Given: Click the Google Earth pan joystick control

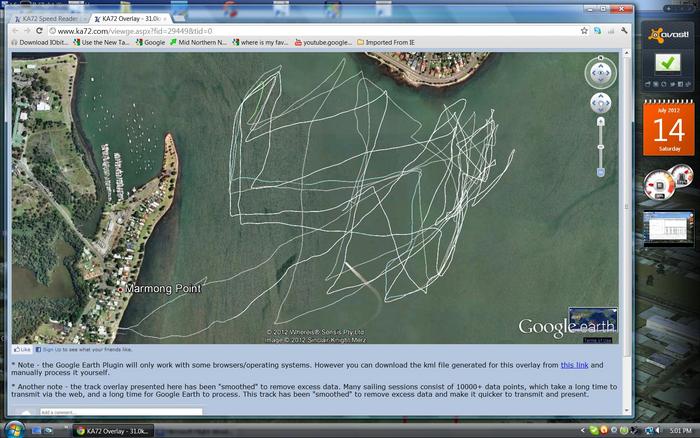Looking at the screenshot, I should coord(600,102).
